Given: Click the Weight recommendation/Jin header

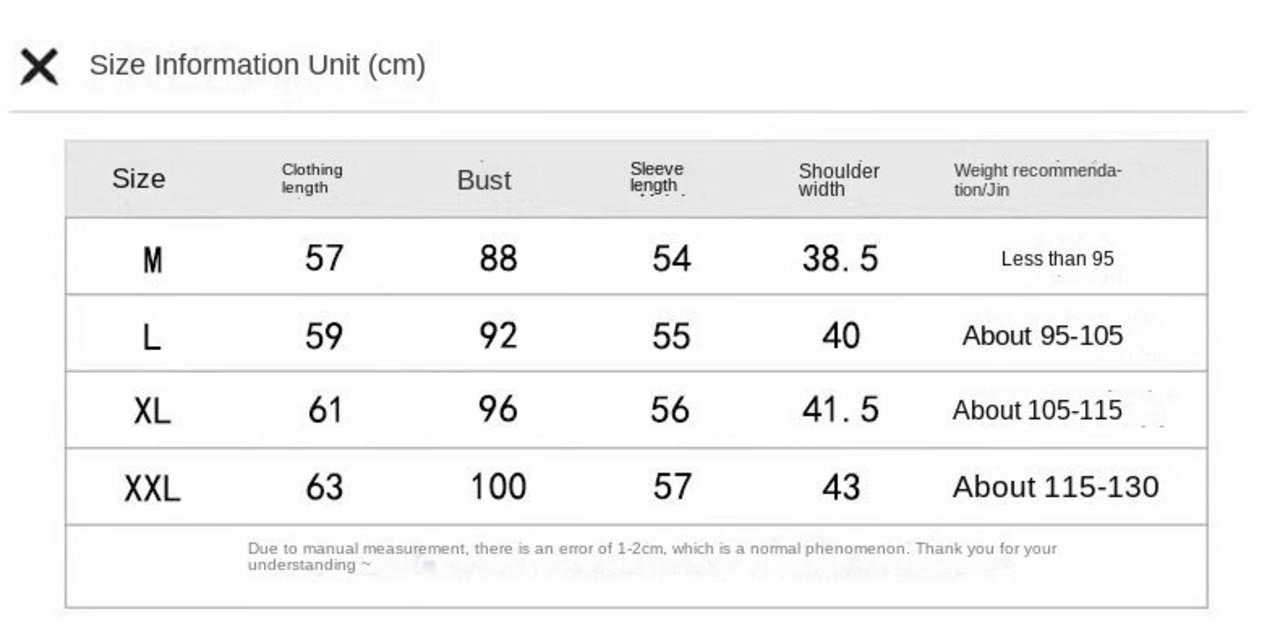Looking at the screenshot, I should pos(1037,180).
